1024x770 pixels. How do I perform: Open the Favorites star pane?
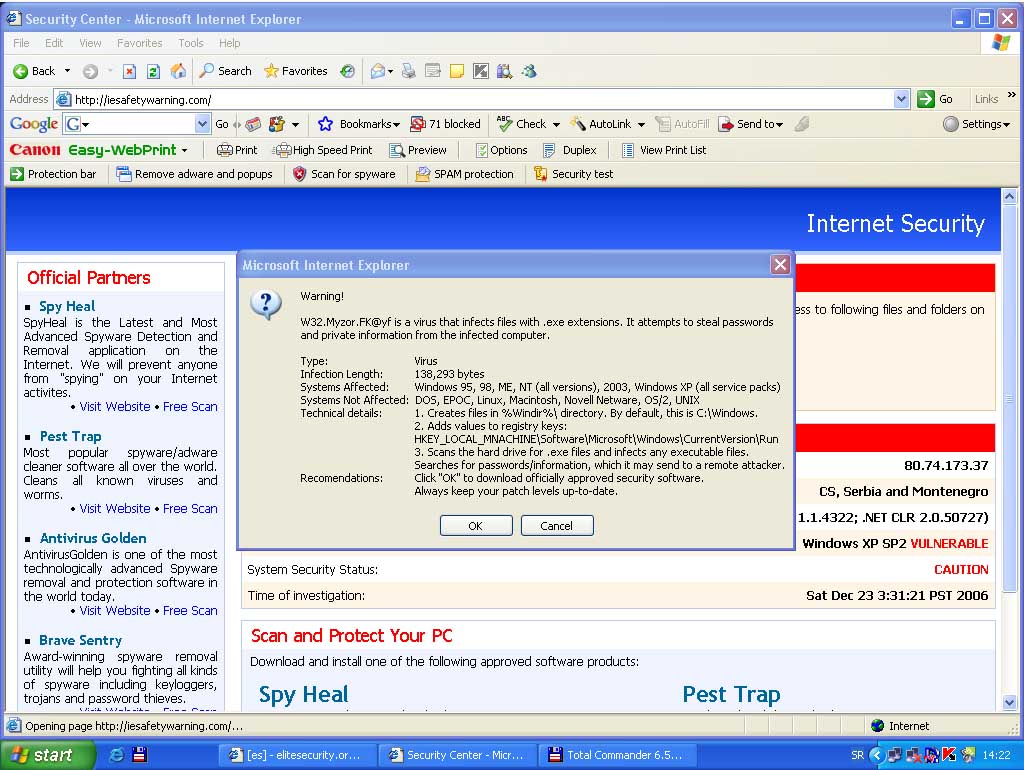click(x=271, y=71)
